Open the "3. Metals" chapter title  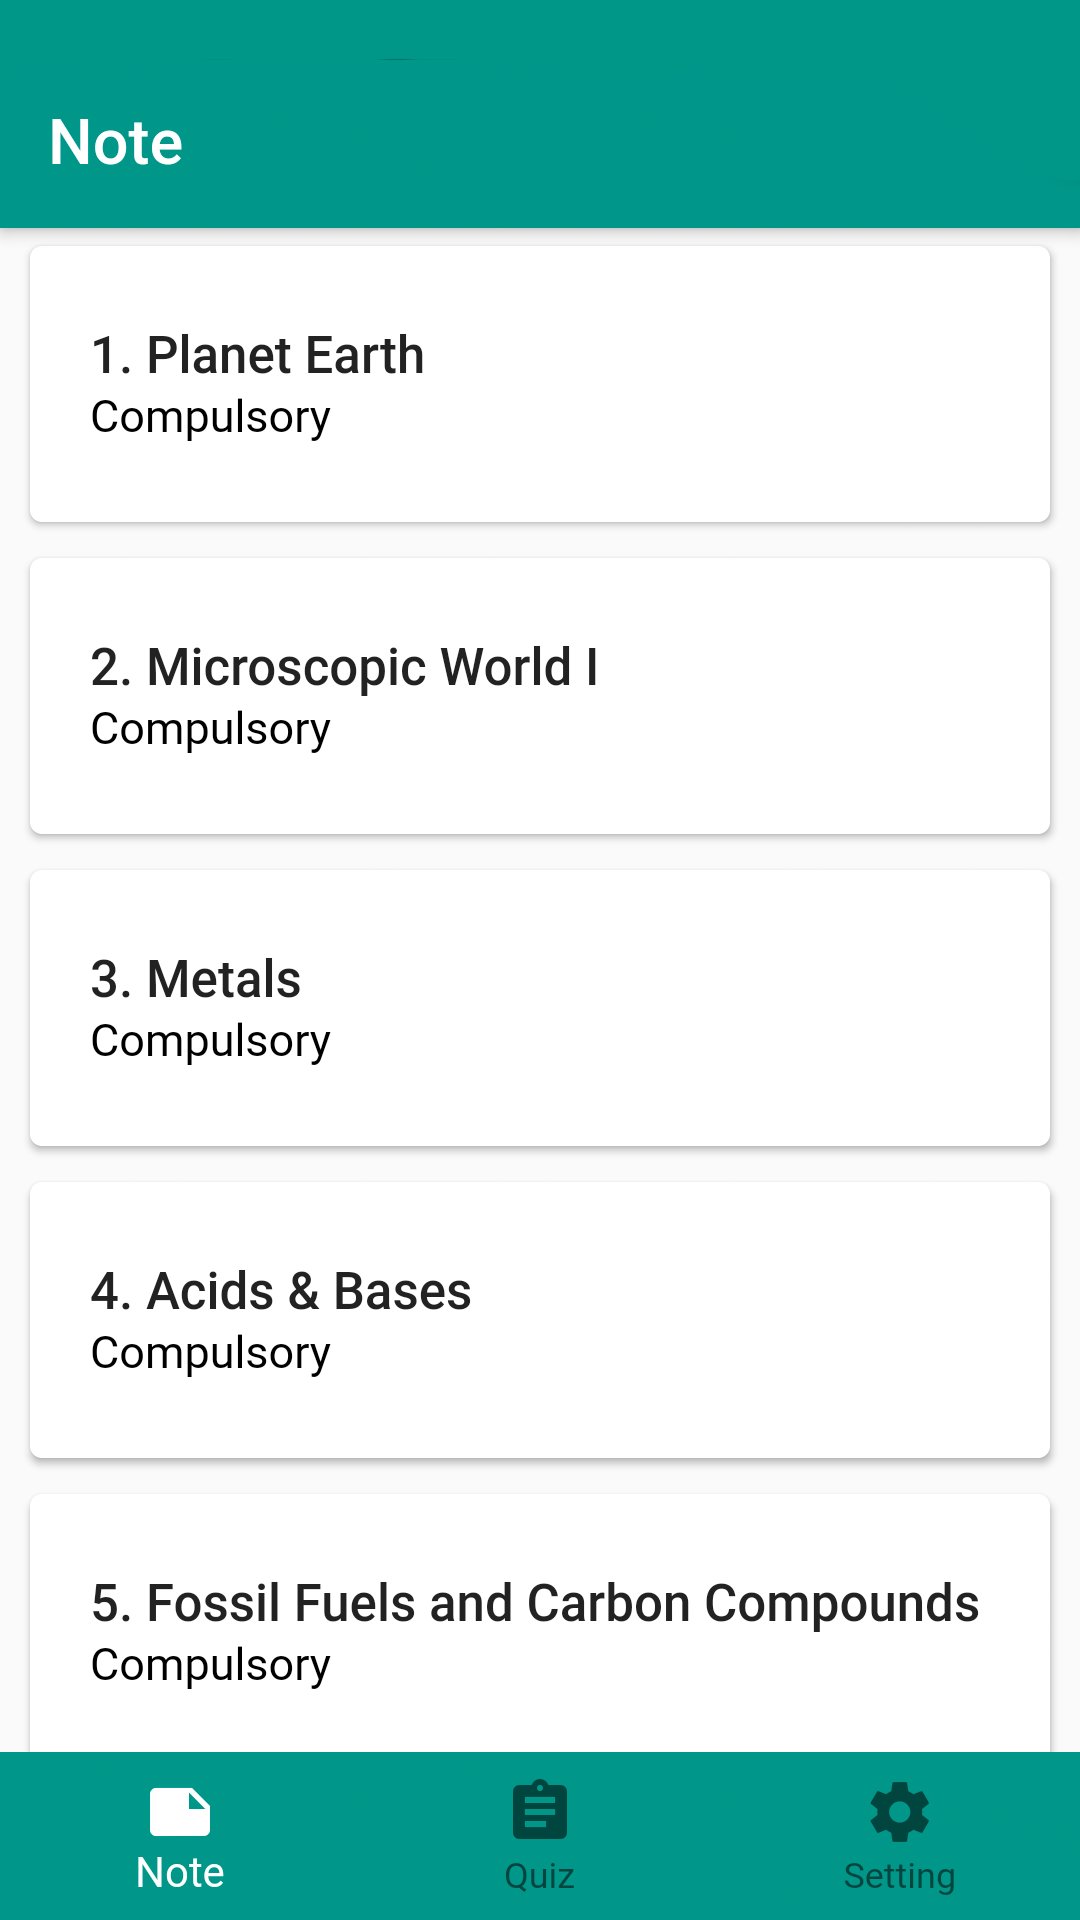click(196, 980)
